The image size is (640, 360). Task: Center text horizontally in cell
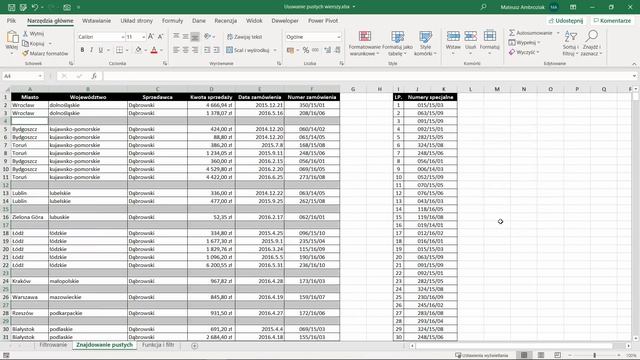(x=185, y=50)
